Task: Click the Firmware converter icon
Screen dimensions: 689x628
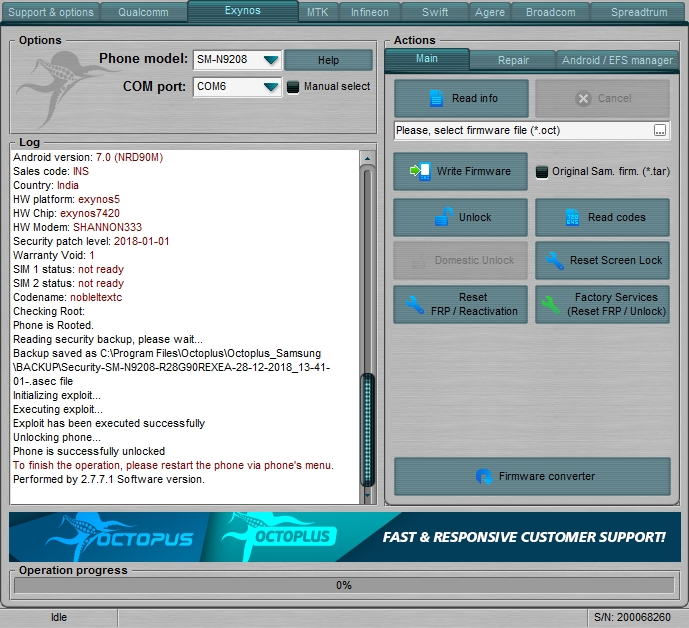Action: tap(484, 476)
